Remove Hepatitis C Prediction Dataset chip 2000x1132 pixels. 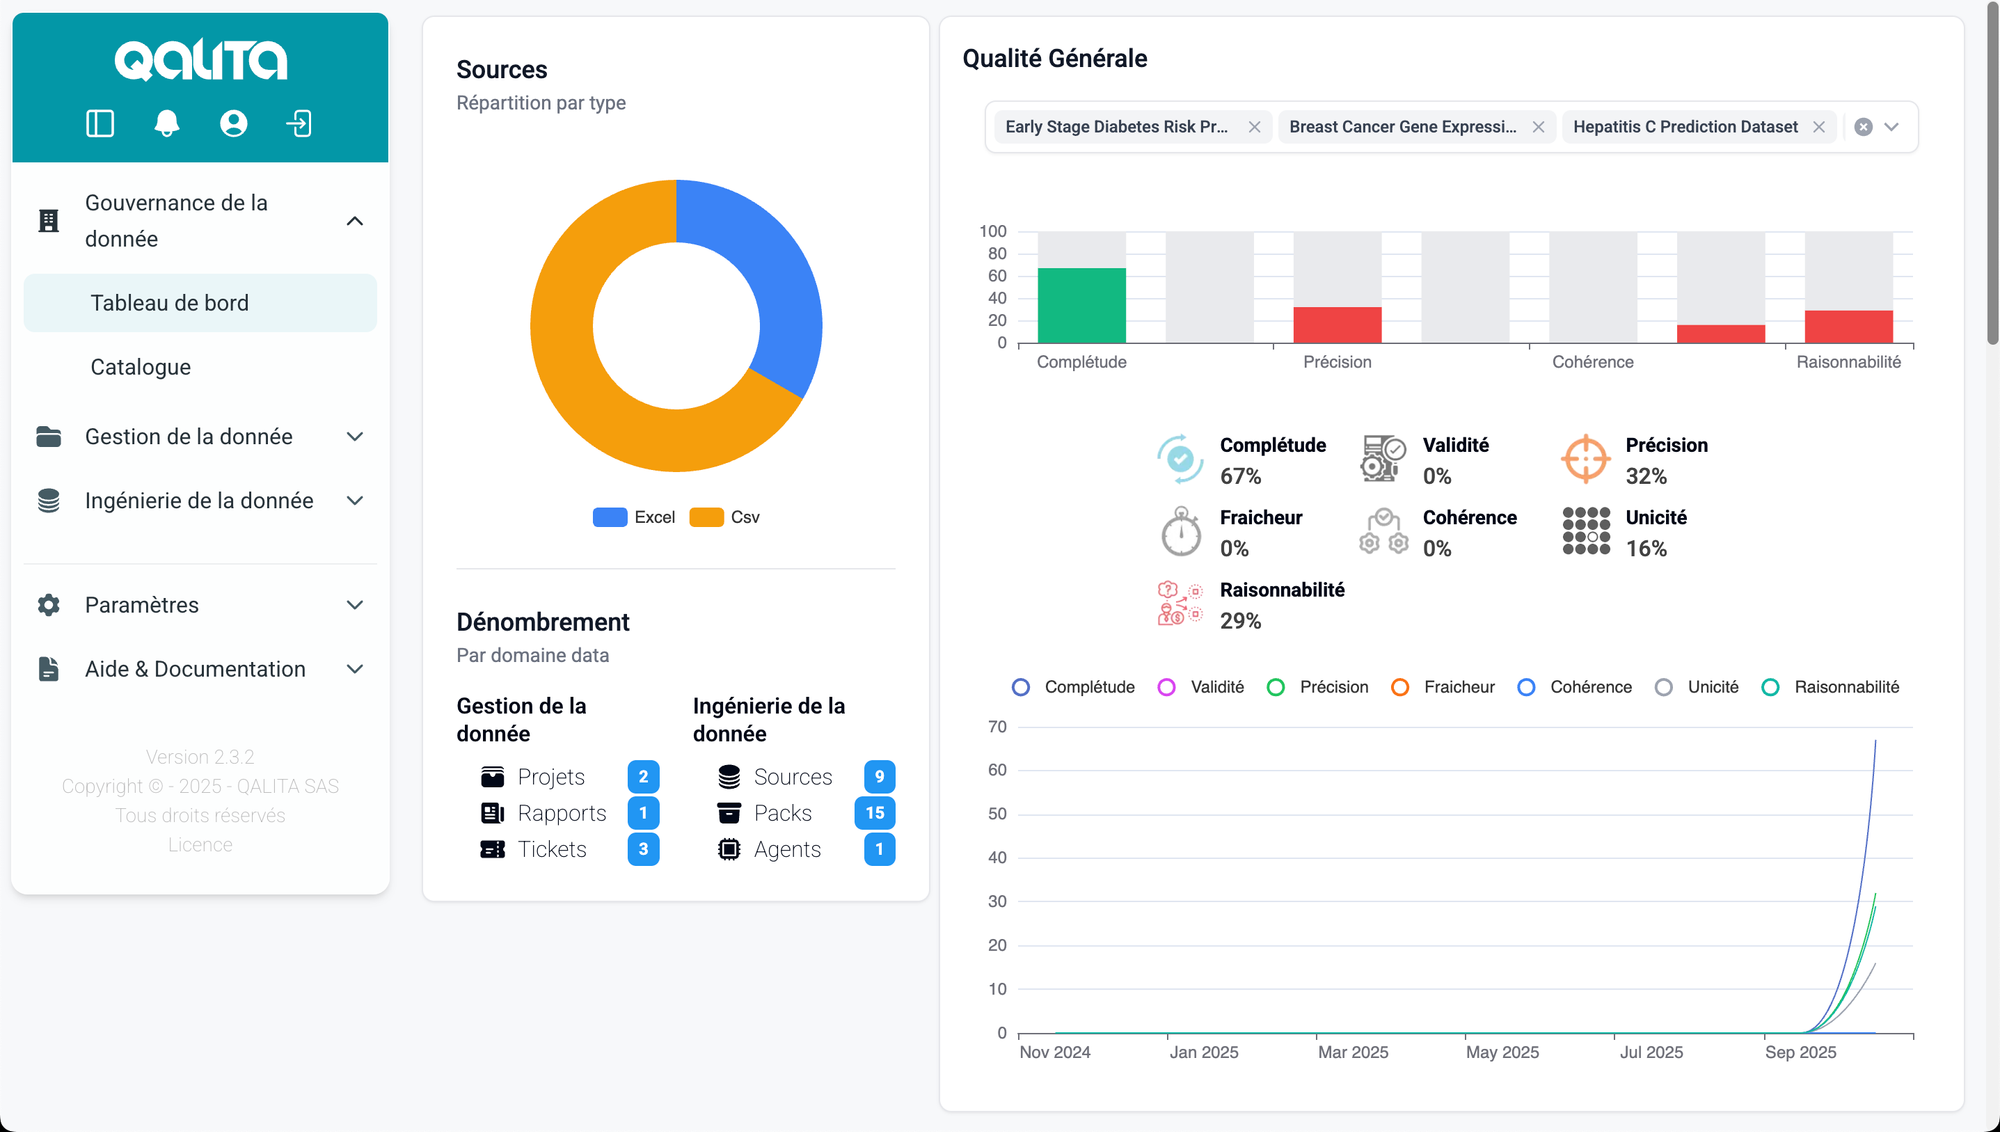click(1819, 127)
